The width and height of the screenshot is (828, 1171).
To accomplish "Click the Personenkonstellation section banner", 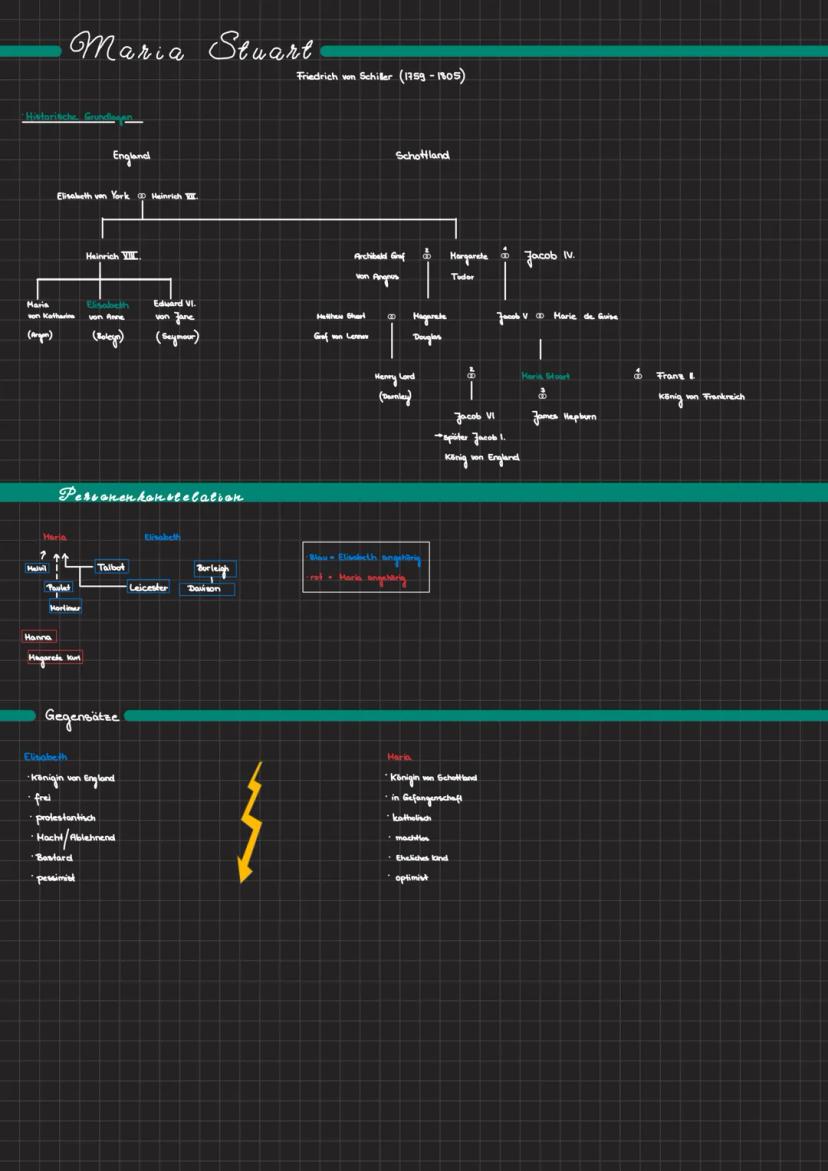I will pyautogui.click(x=150, y=494).
